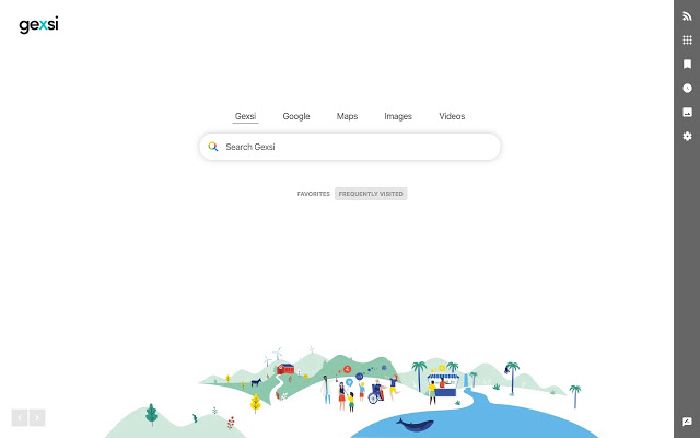Screen dimensions: 700x438
Task: Open settings via the gear icon
Action: click(687, 136)
